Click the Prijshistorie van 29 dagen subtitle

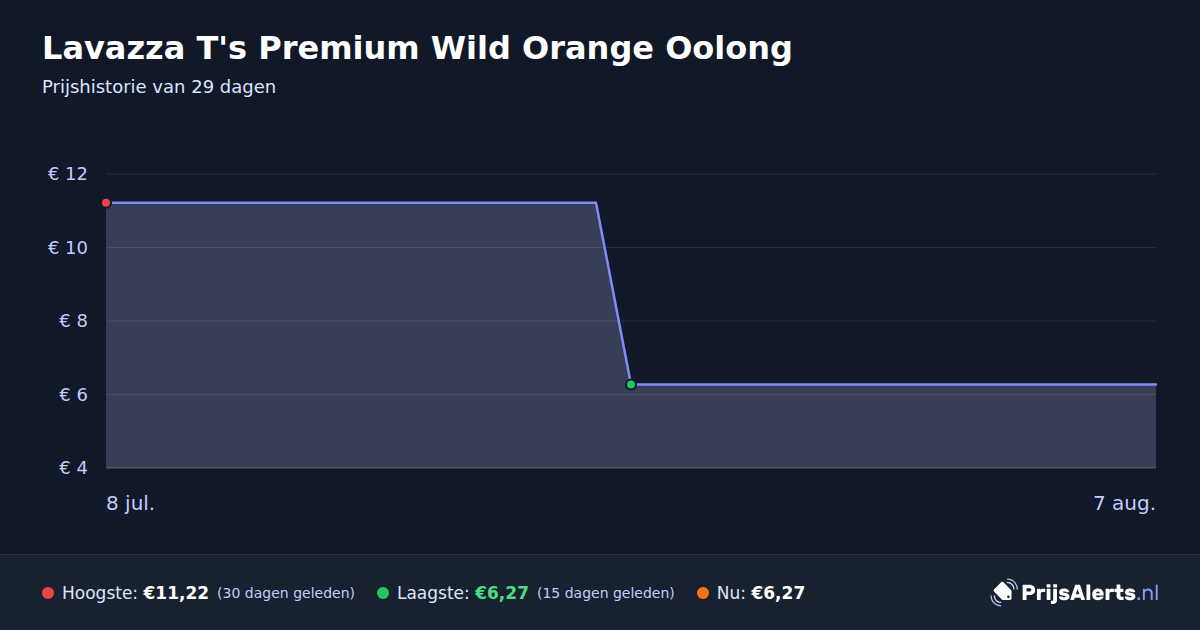(159, 87)
